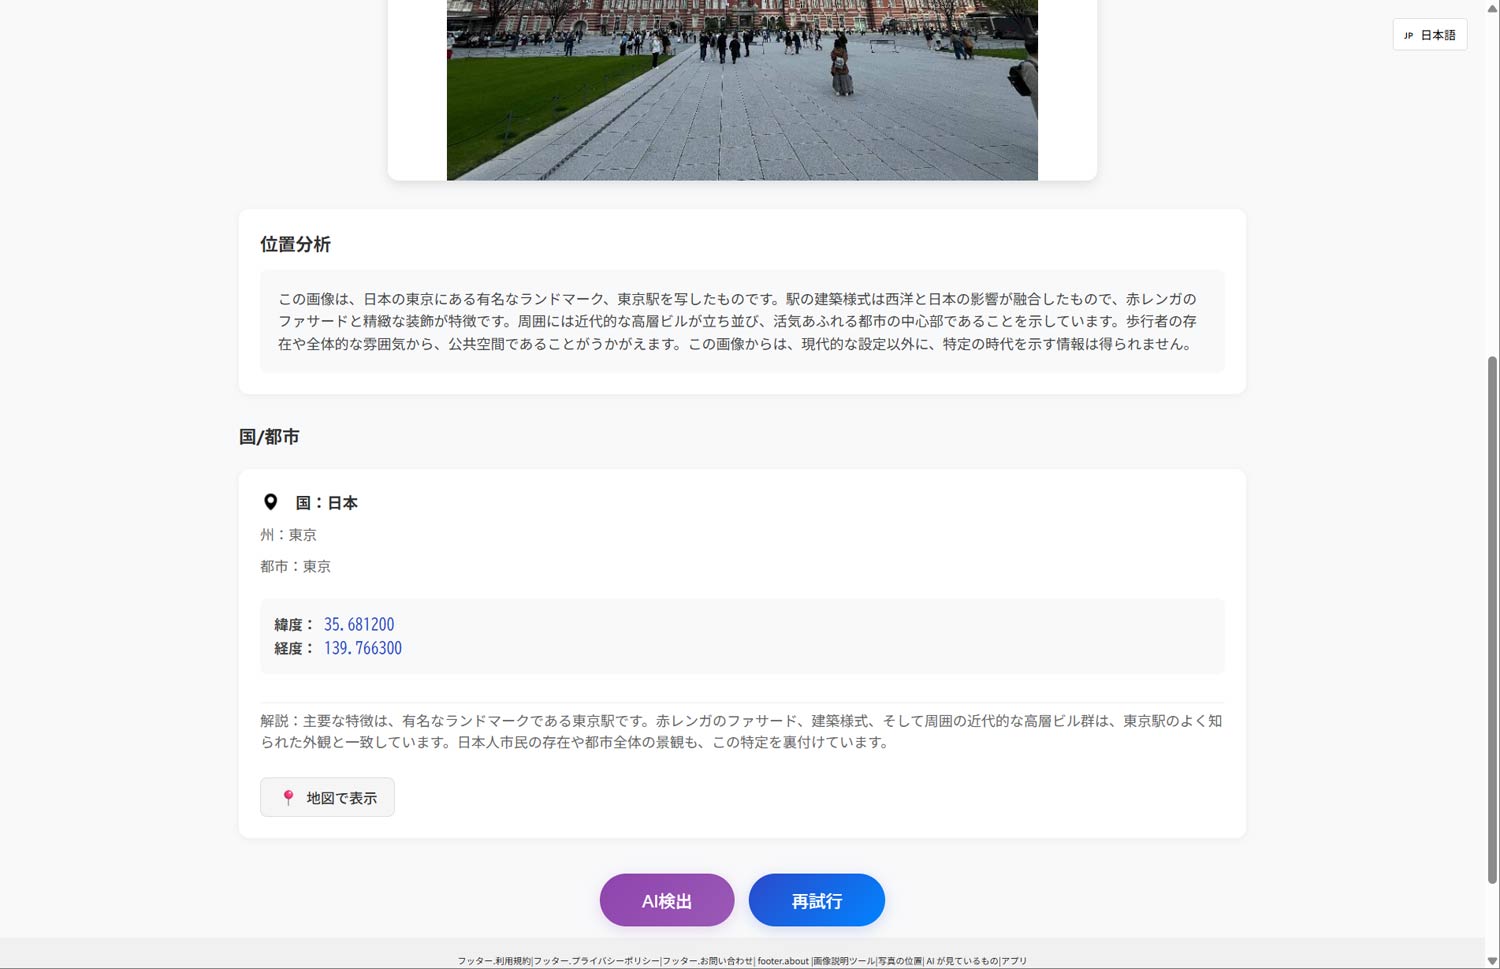Click the Tokyo Station photo thumbnail
The height and width of the screenshot is (969, 1500).
click(741, 90)
